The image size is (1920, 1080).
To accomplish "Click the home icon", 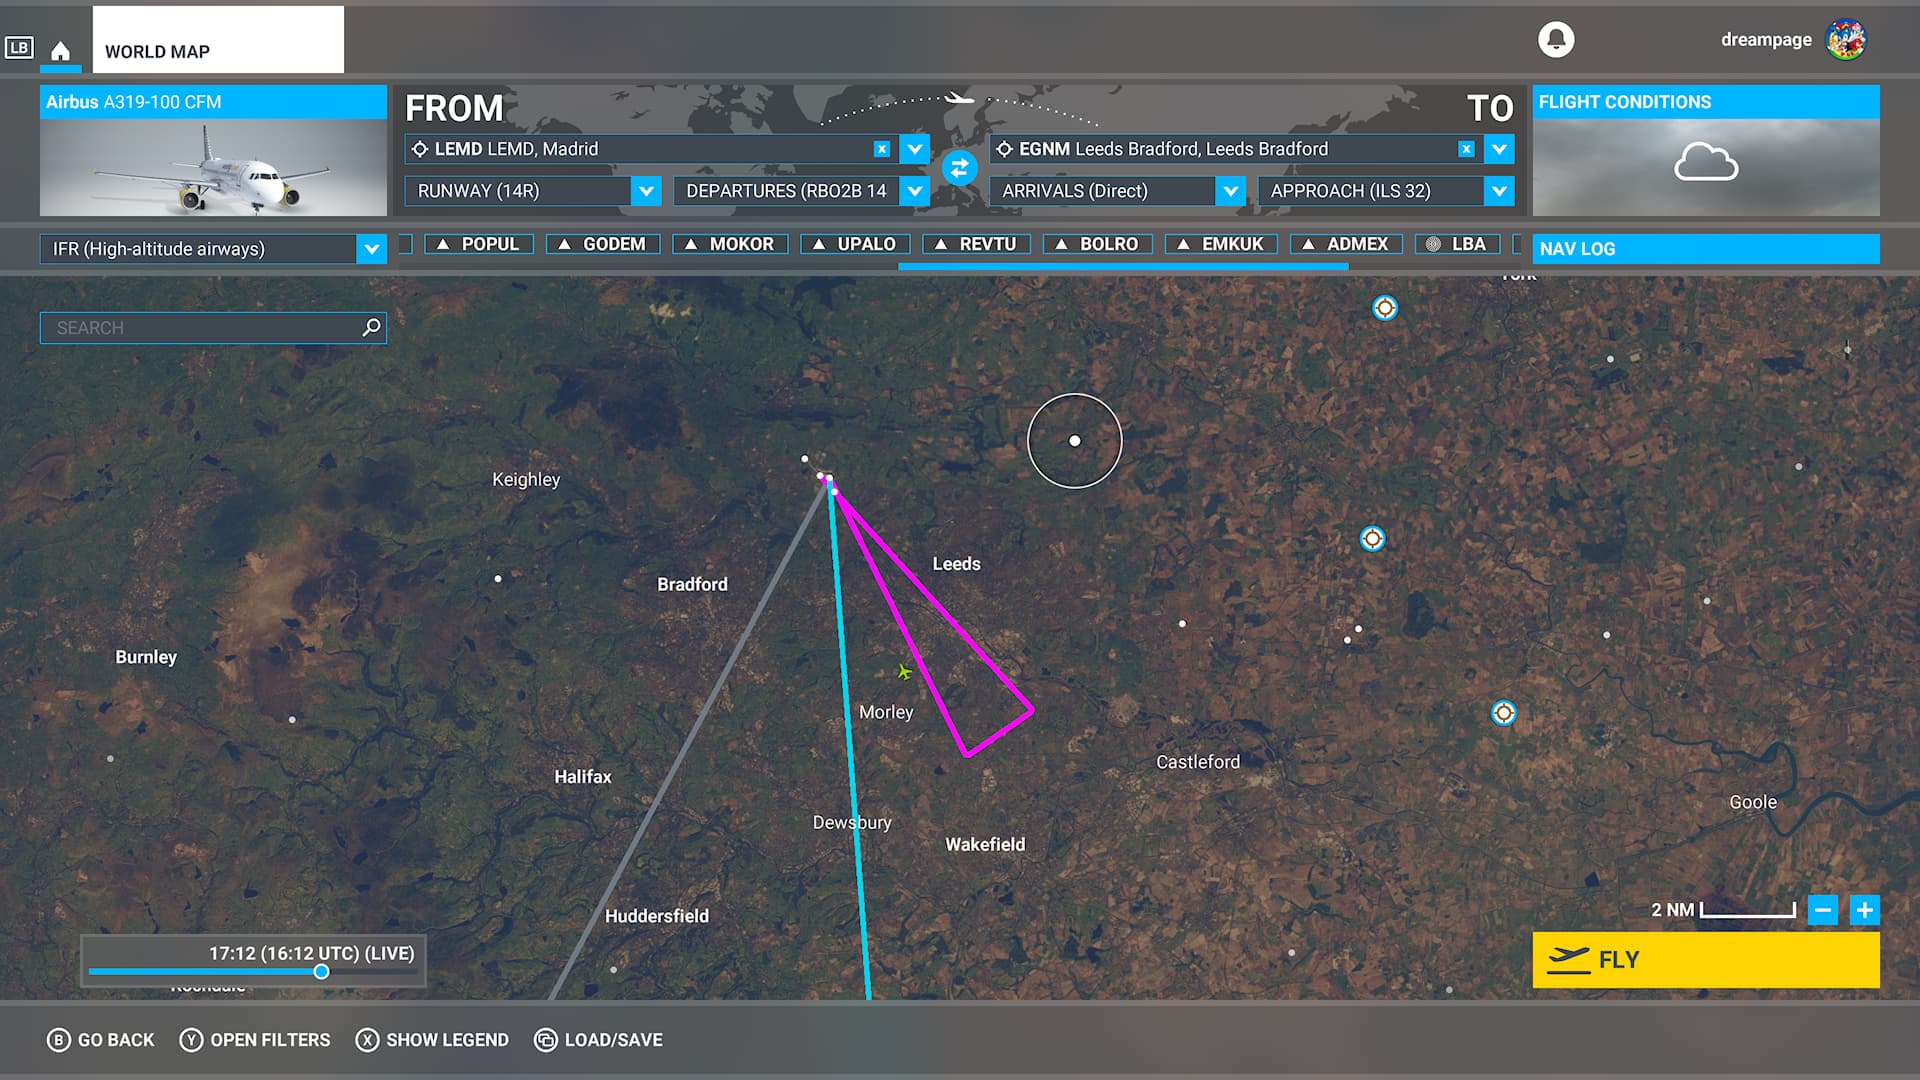I will pos(60,51).
